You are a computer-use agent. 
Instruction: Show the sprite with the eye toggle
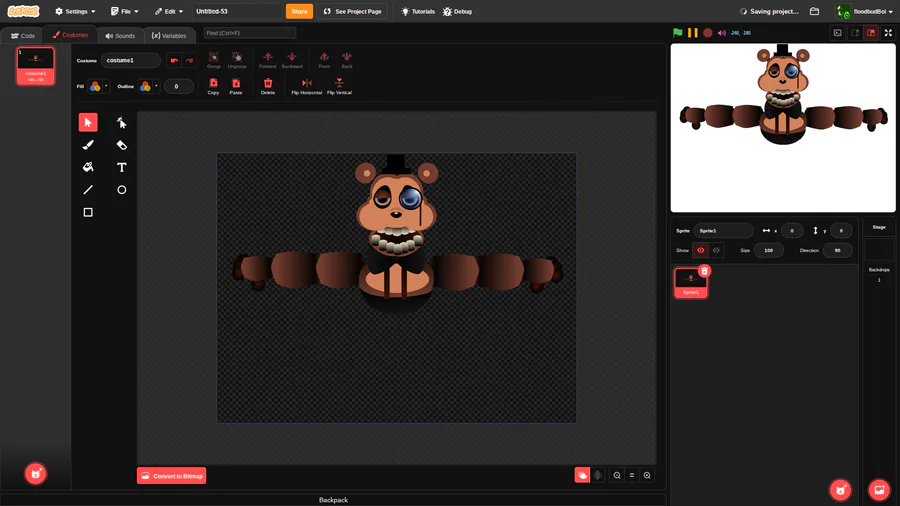pos(700,250)
